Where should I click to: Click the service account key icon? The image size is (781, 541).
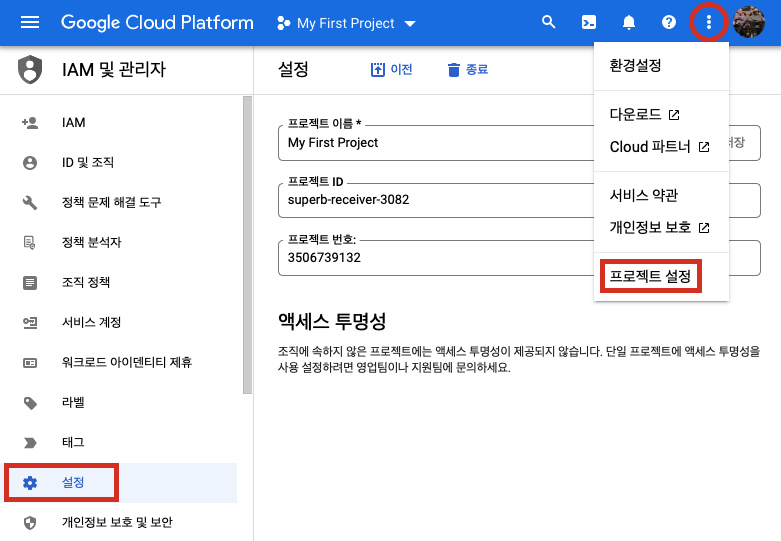pyautogui.click(x=30, y=323)
